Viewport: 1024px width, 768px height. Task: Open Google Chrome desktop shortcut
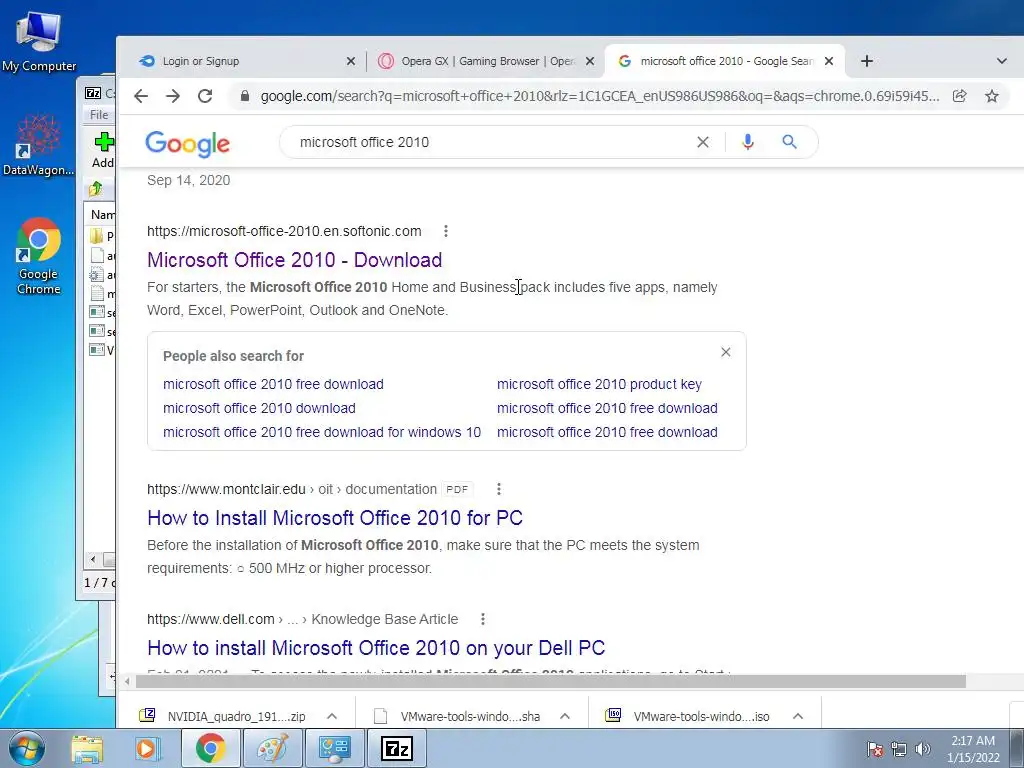pyautogui.click(x=39, y=257)
